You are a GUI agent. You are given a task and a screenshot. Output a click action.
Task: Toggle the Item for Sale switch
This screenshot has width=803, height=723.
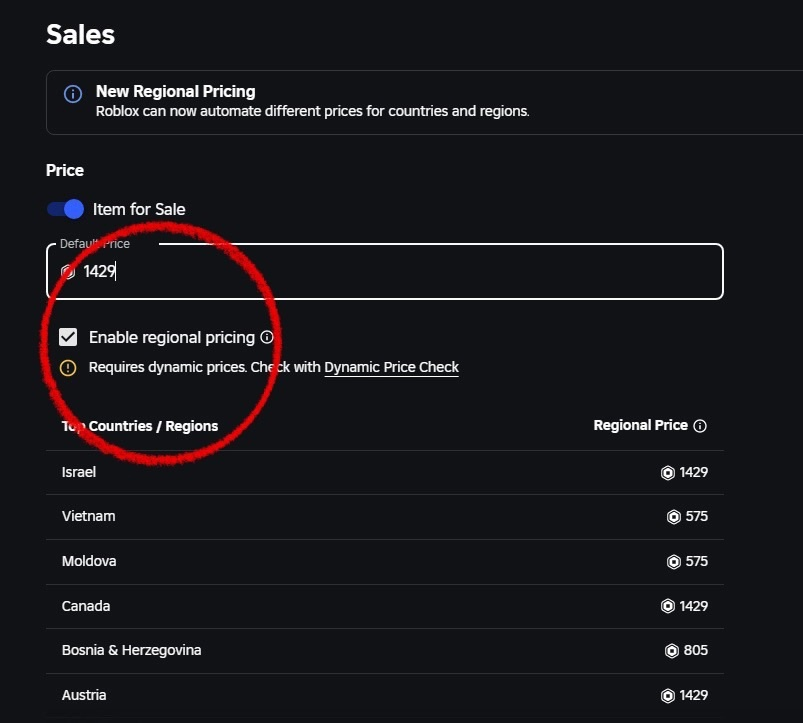pyautogui.click(x=66, y=209)
